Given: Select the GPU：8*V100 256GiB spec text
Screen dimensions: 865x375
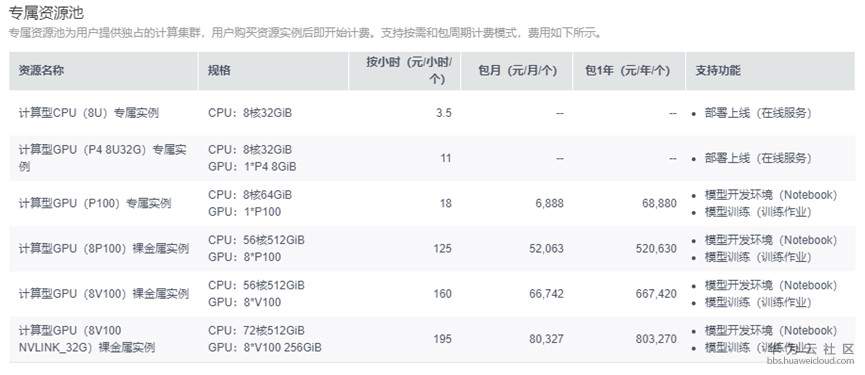Looking at the screenshot, I should click(265, 347).
